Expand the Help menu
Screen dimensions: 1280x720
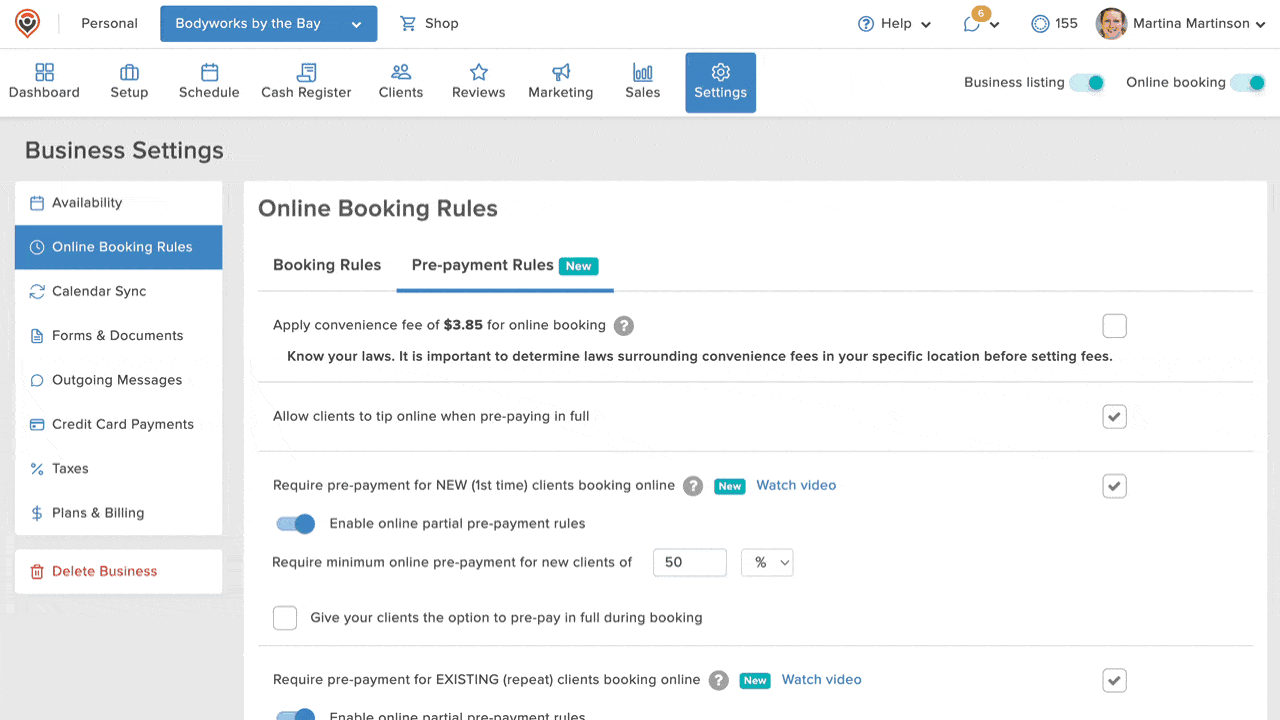point(895,24)
